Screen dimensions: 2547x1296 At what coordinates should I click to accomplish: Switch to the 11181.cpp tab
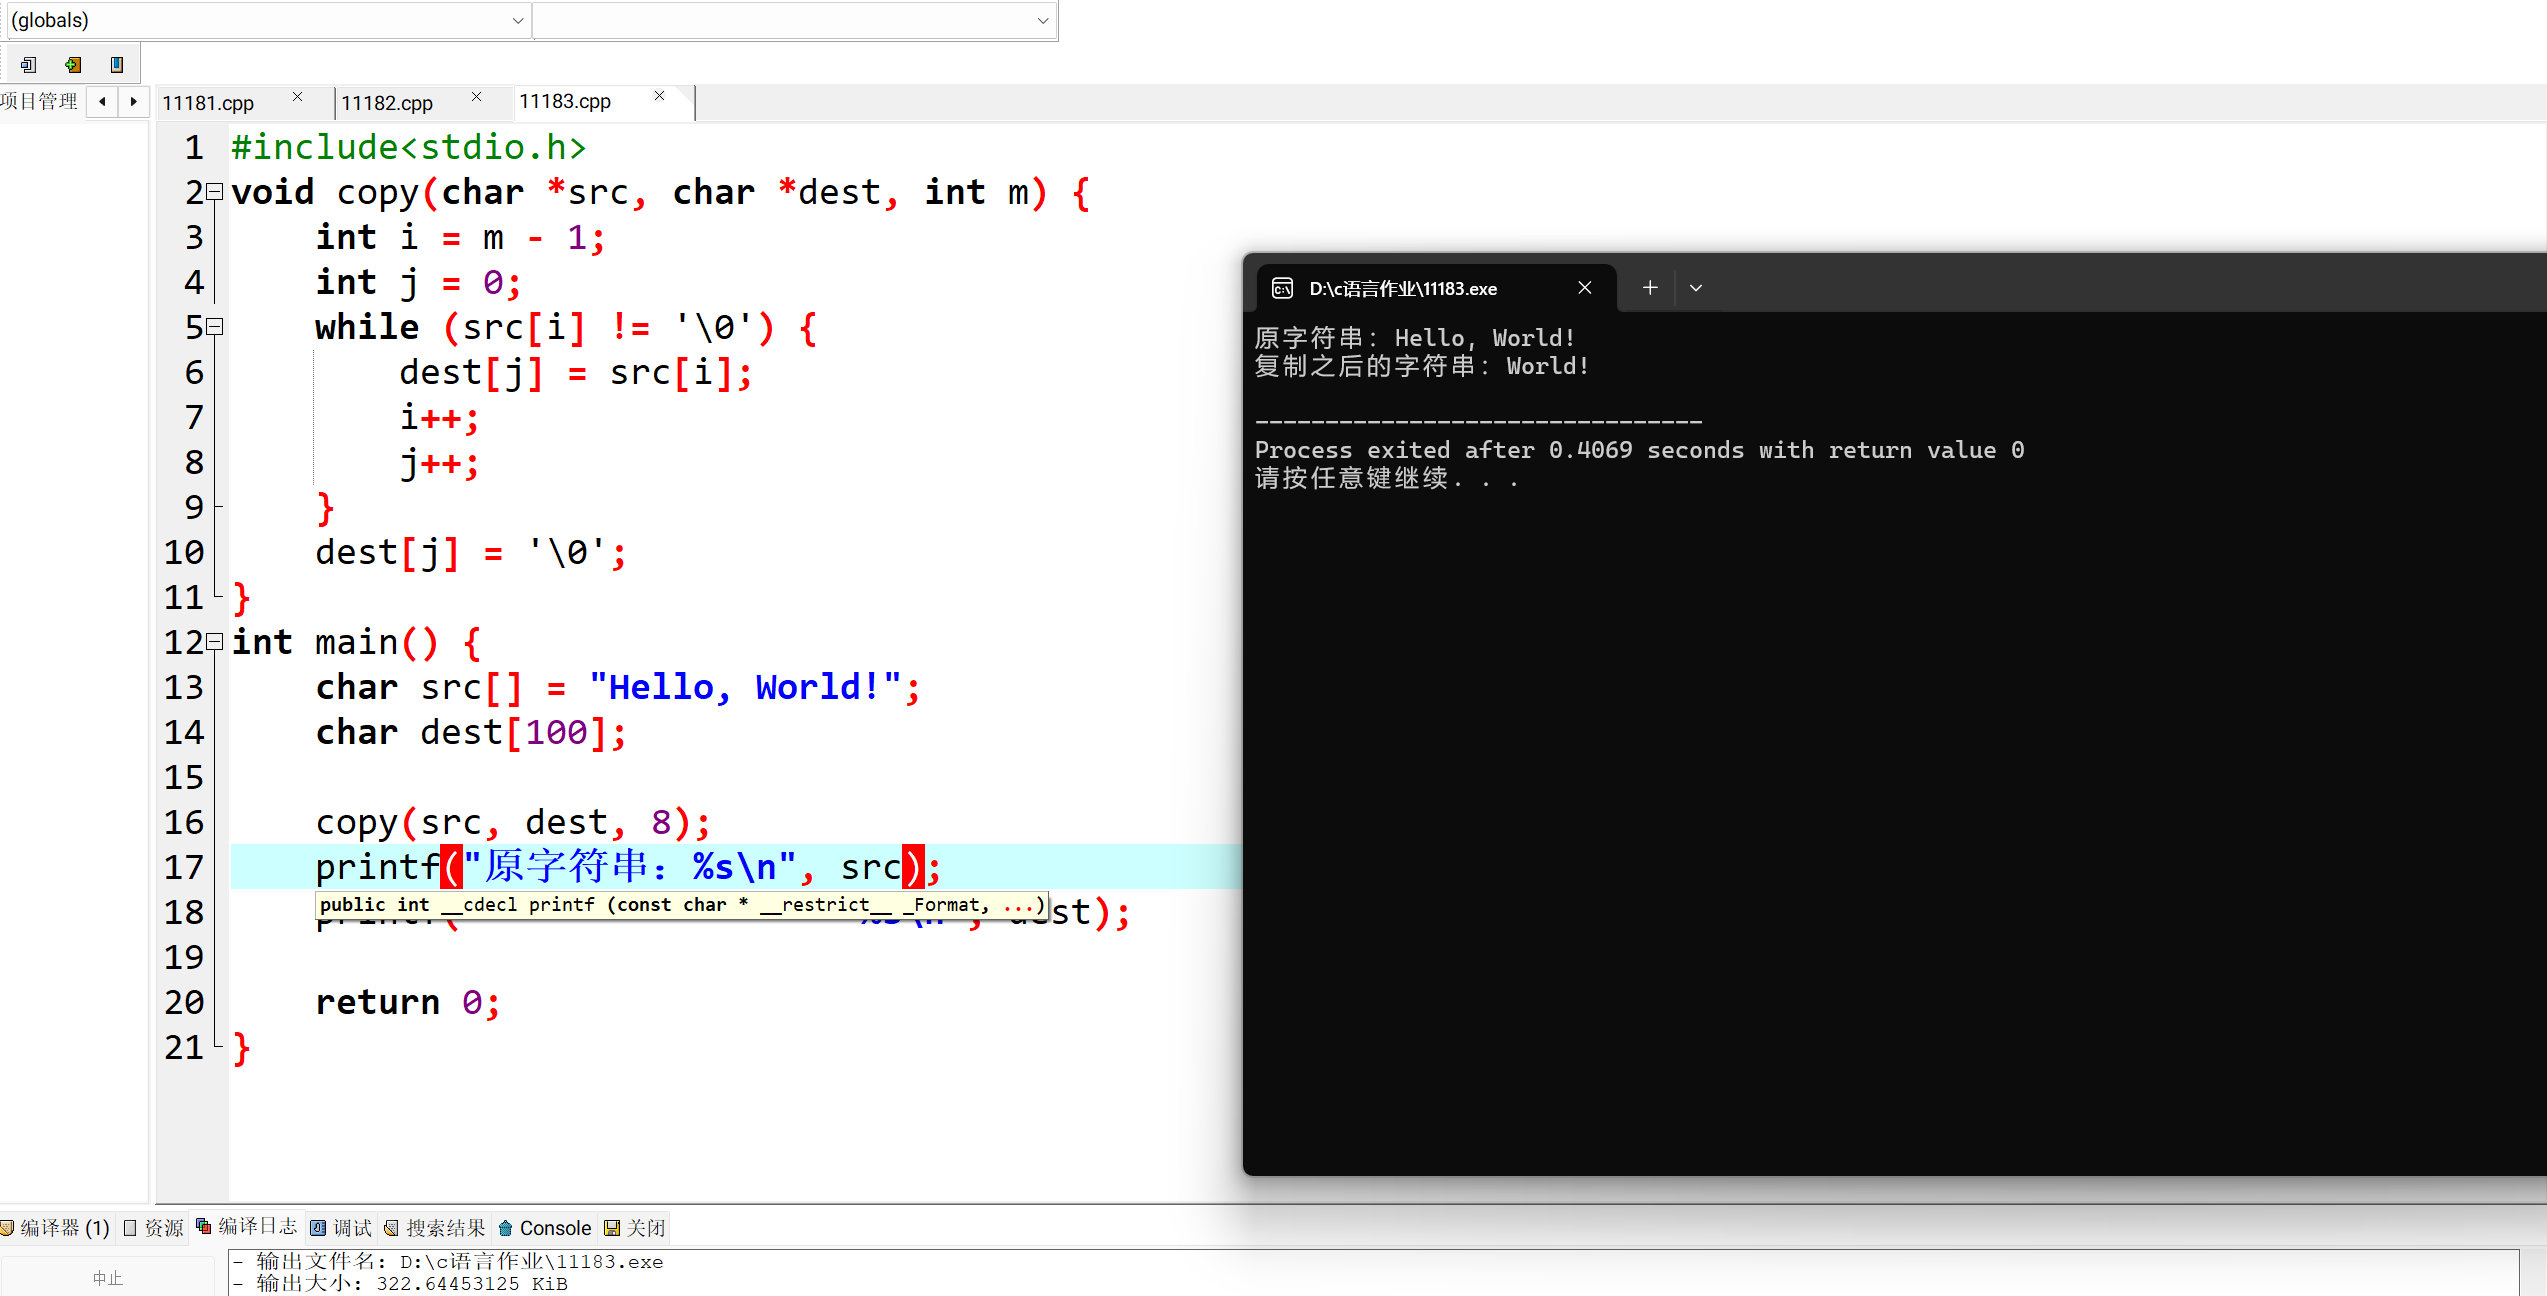tap(208, 103)
